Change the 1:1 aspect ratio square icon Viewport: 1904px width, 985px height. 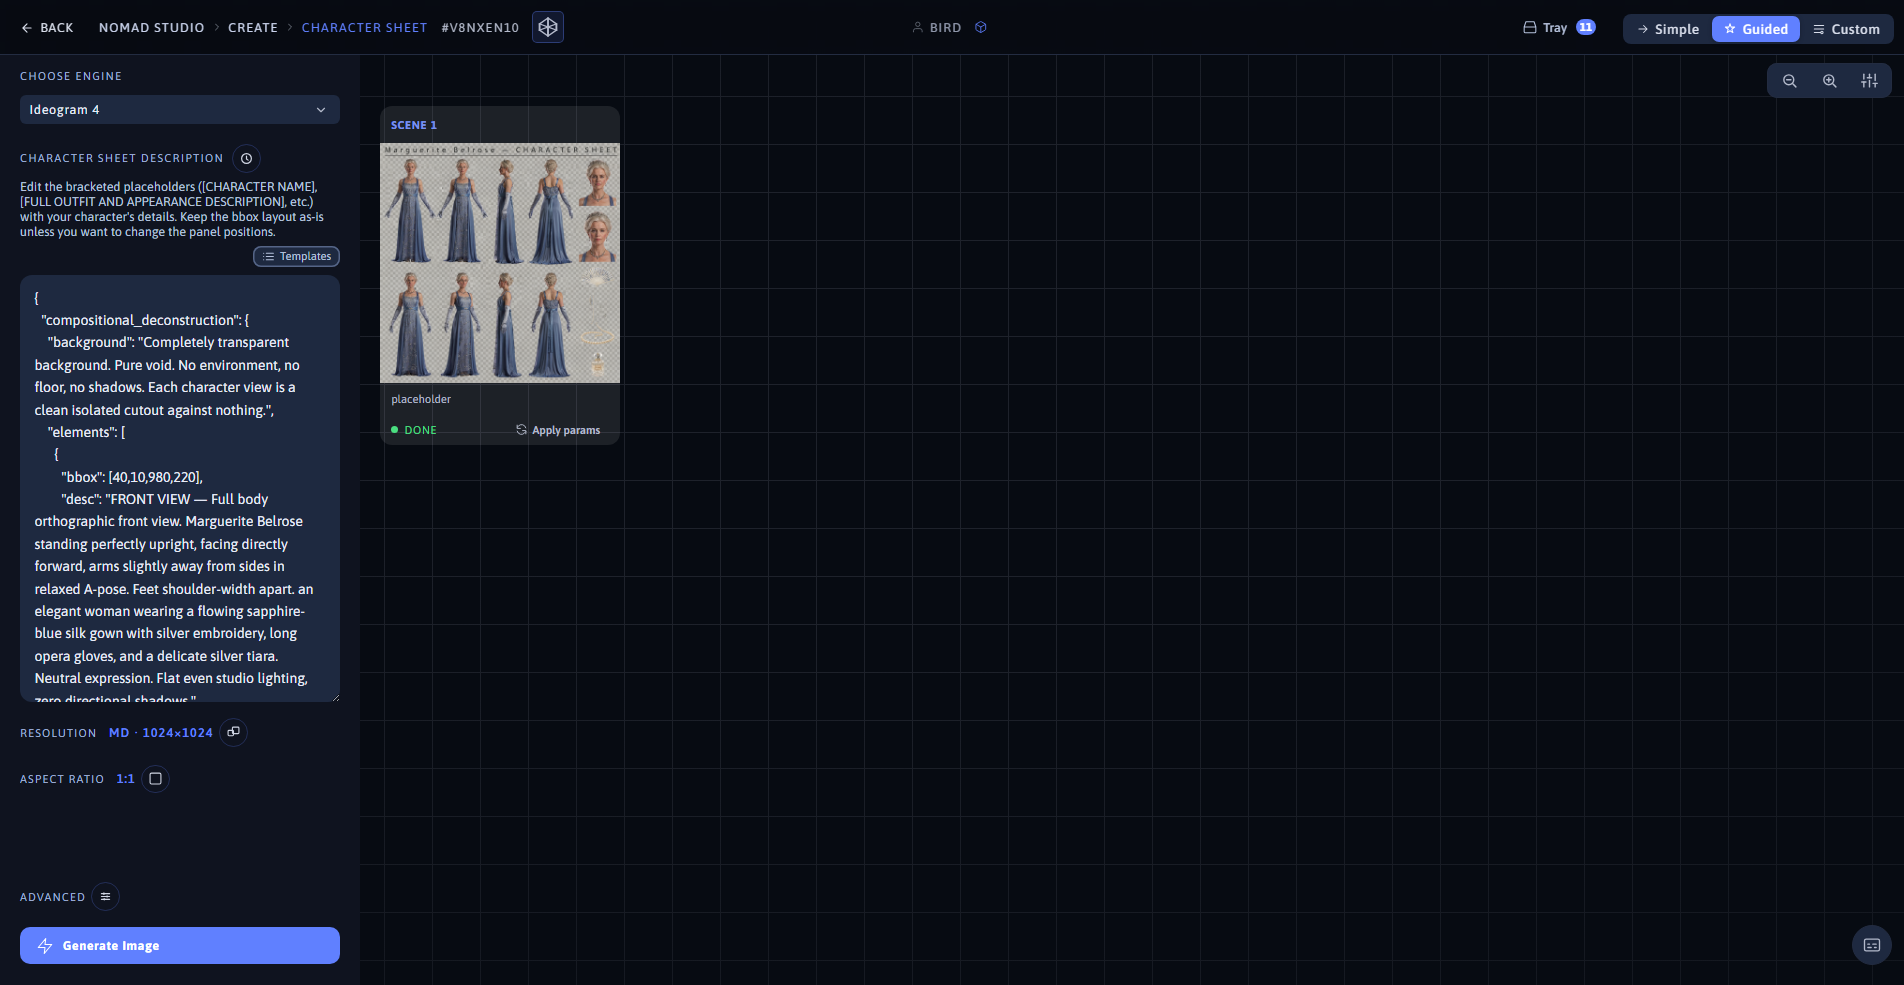pyautogui.click(x=155, y=779)
